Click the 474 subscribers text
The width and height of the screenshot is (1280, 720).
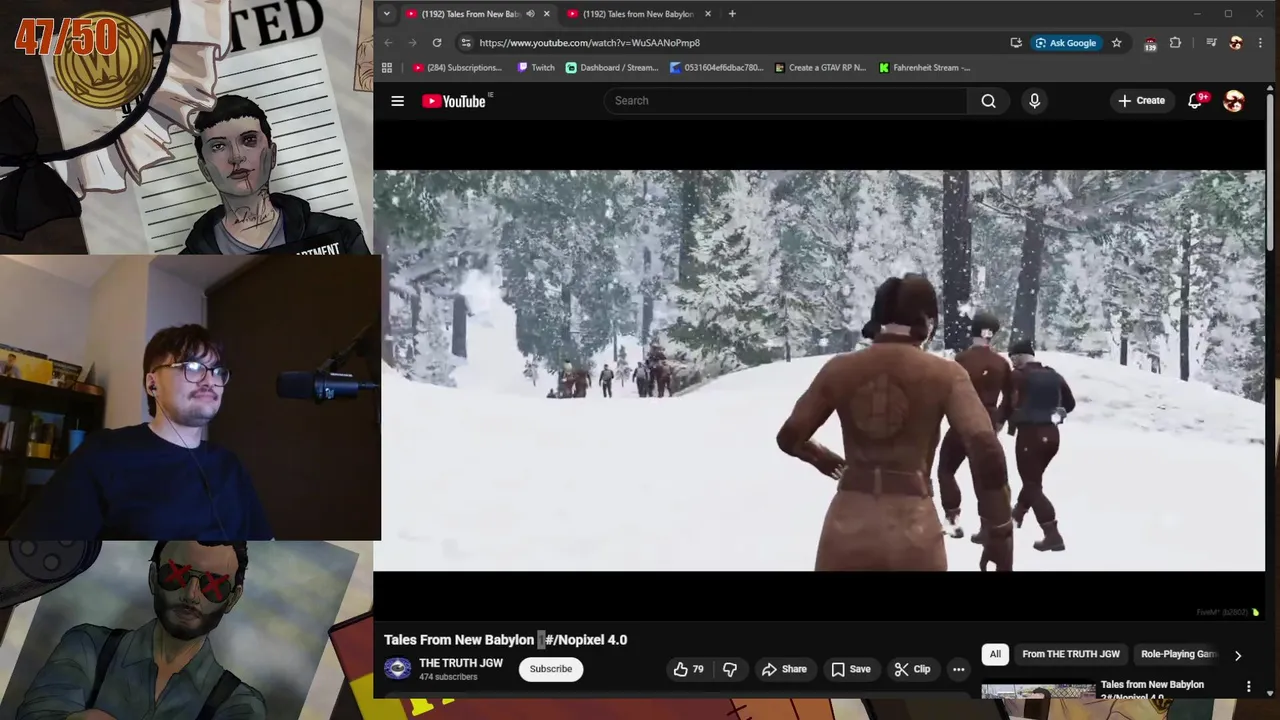tap(448, 678)
